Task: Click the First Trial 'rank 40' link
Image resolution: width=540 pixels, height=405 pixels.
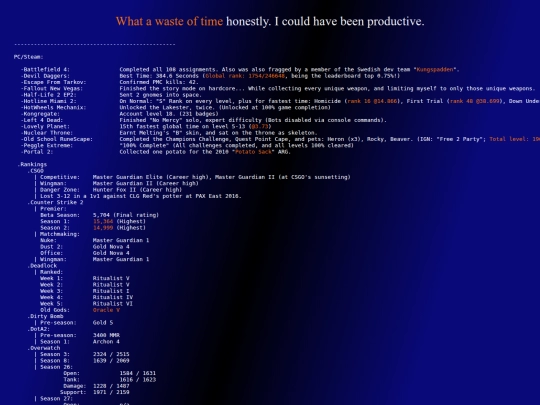Action: coord(474,101)
